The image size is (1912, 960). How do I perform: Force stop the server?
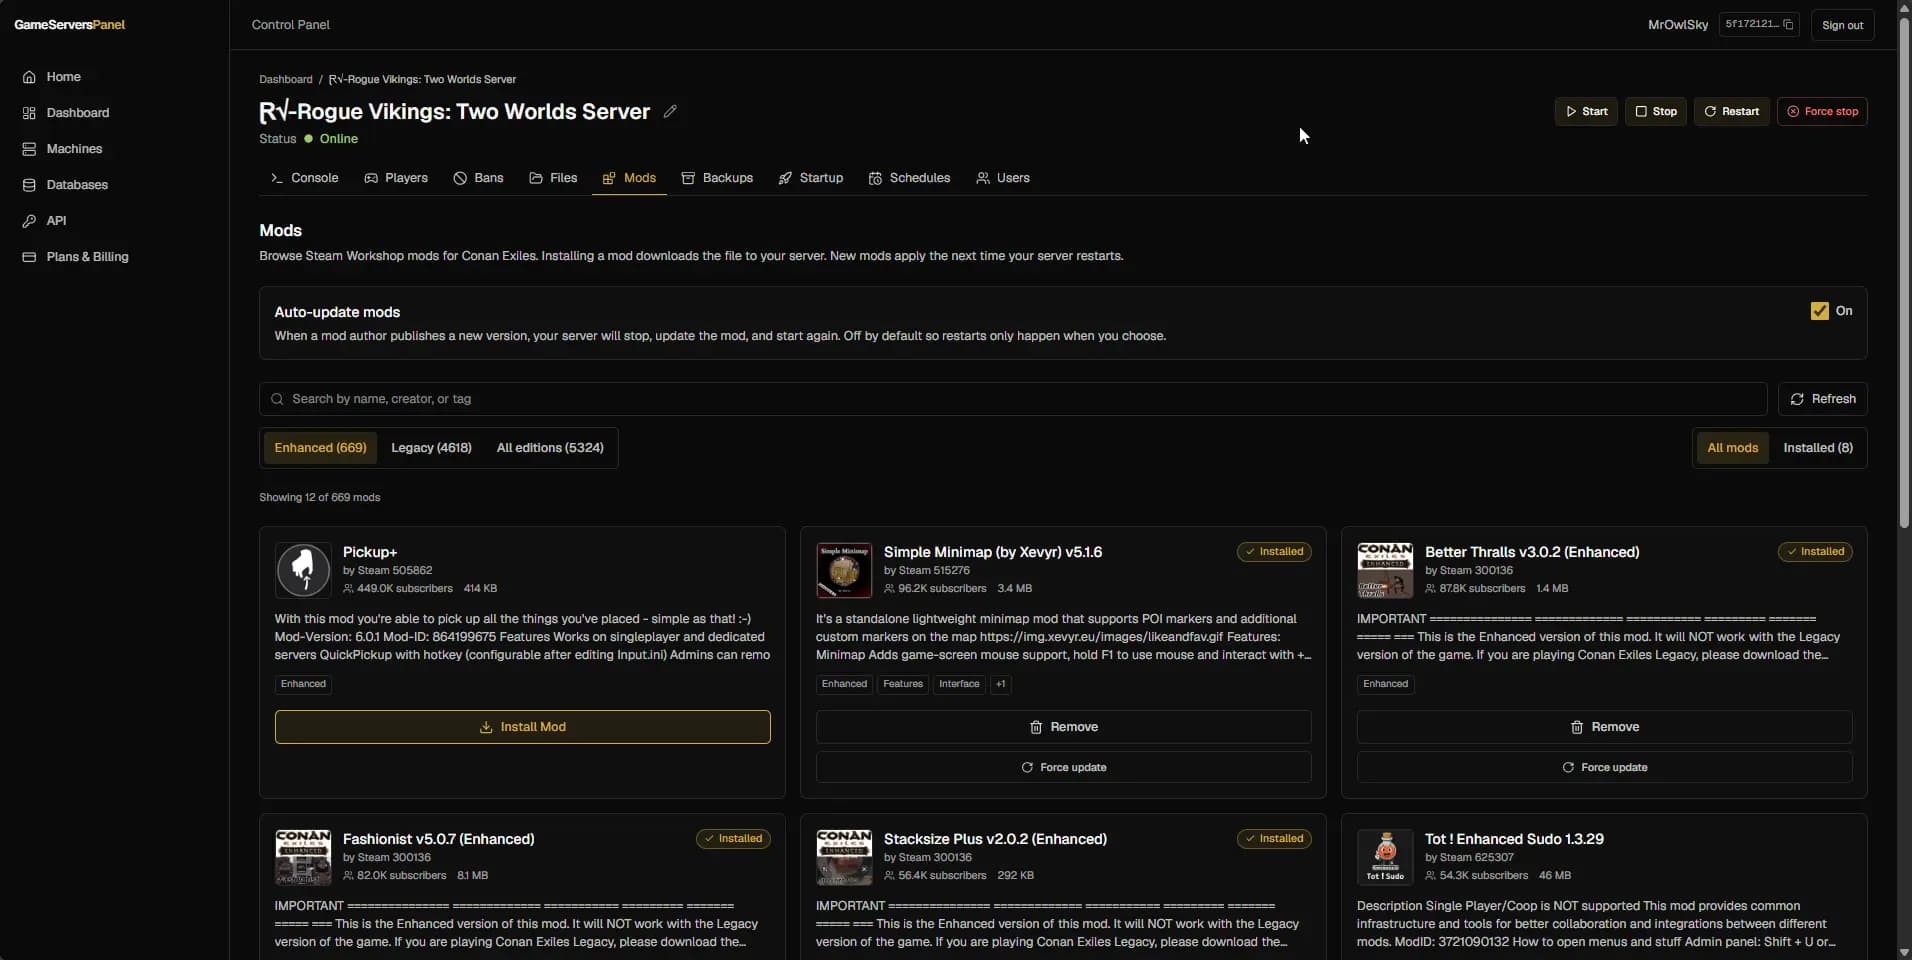pos(1822,111)
